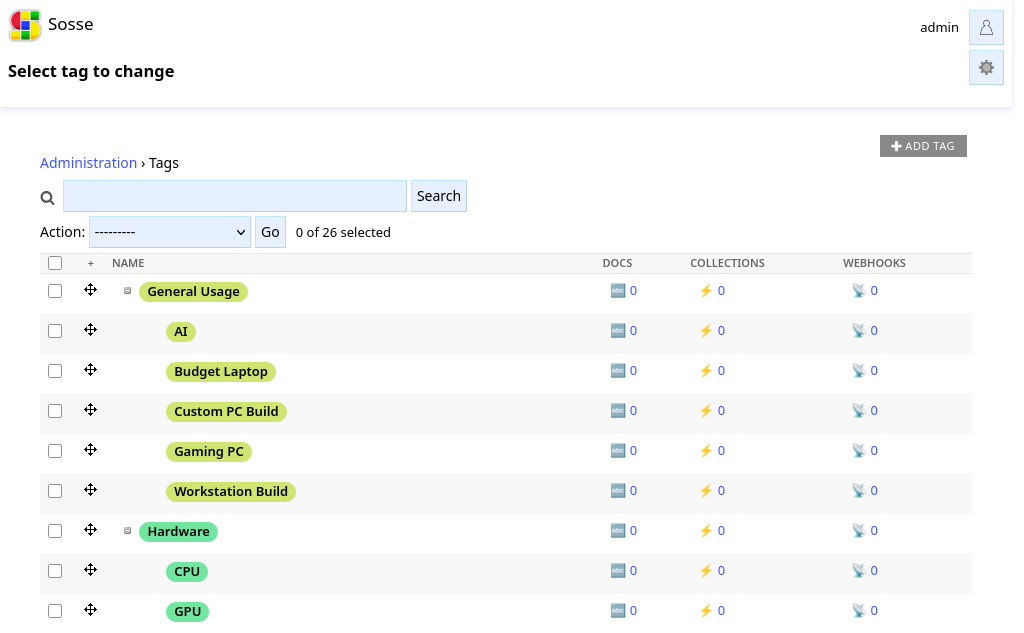Open the Hardware tag
1024x633 pixels.
178,531
